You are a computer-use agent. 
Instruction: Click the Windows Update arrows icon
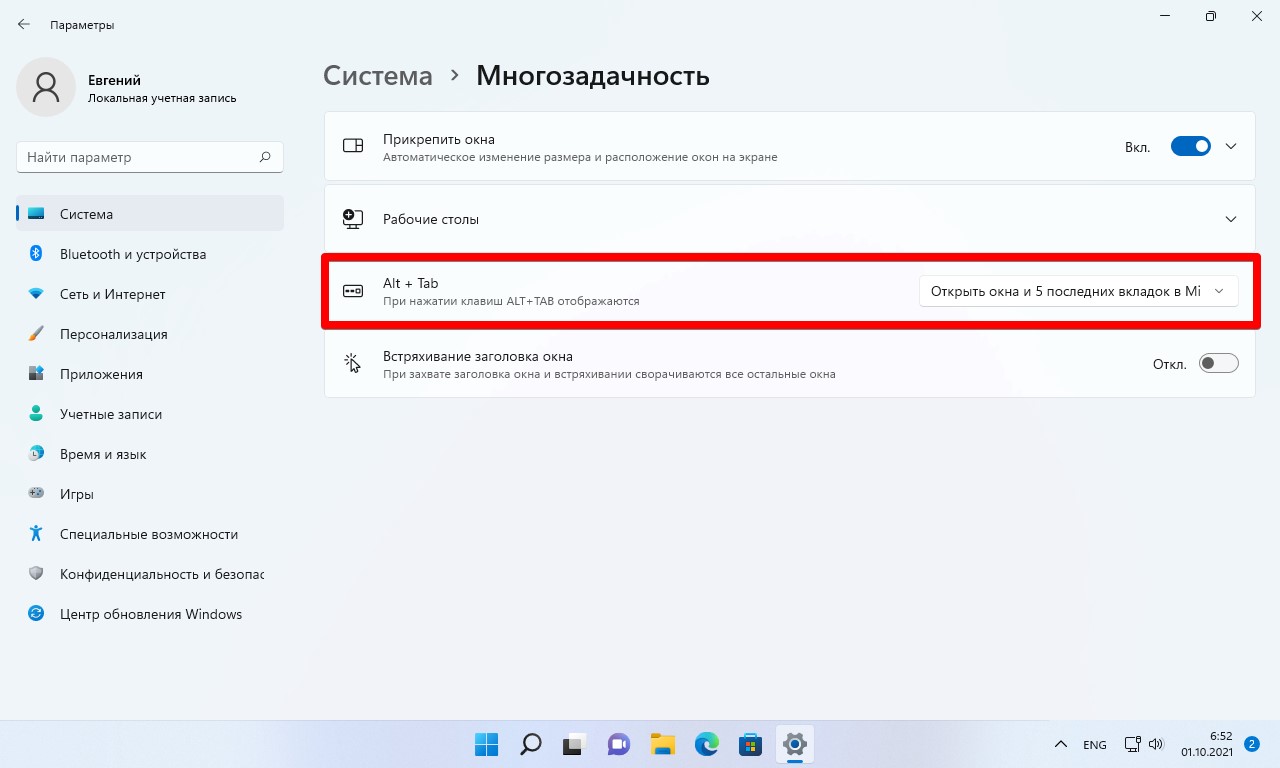click(x=36, y=614)
